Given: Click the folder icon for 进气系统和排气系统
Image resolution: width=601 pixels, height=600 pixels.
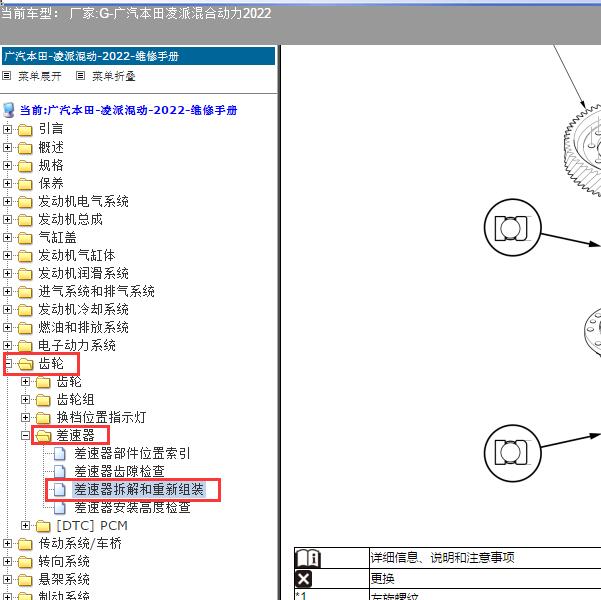Looking at the screenshot, I should (25, 292).
